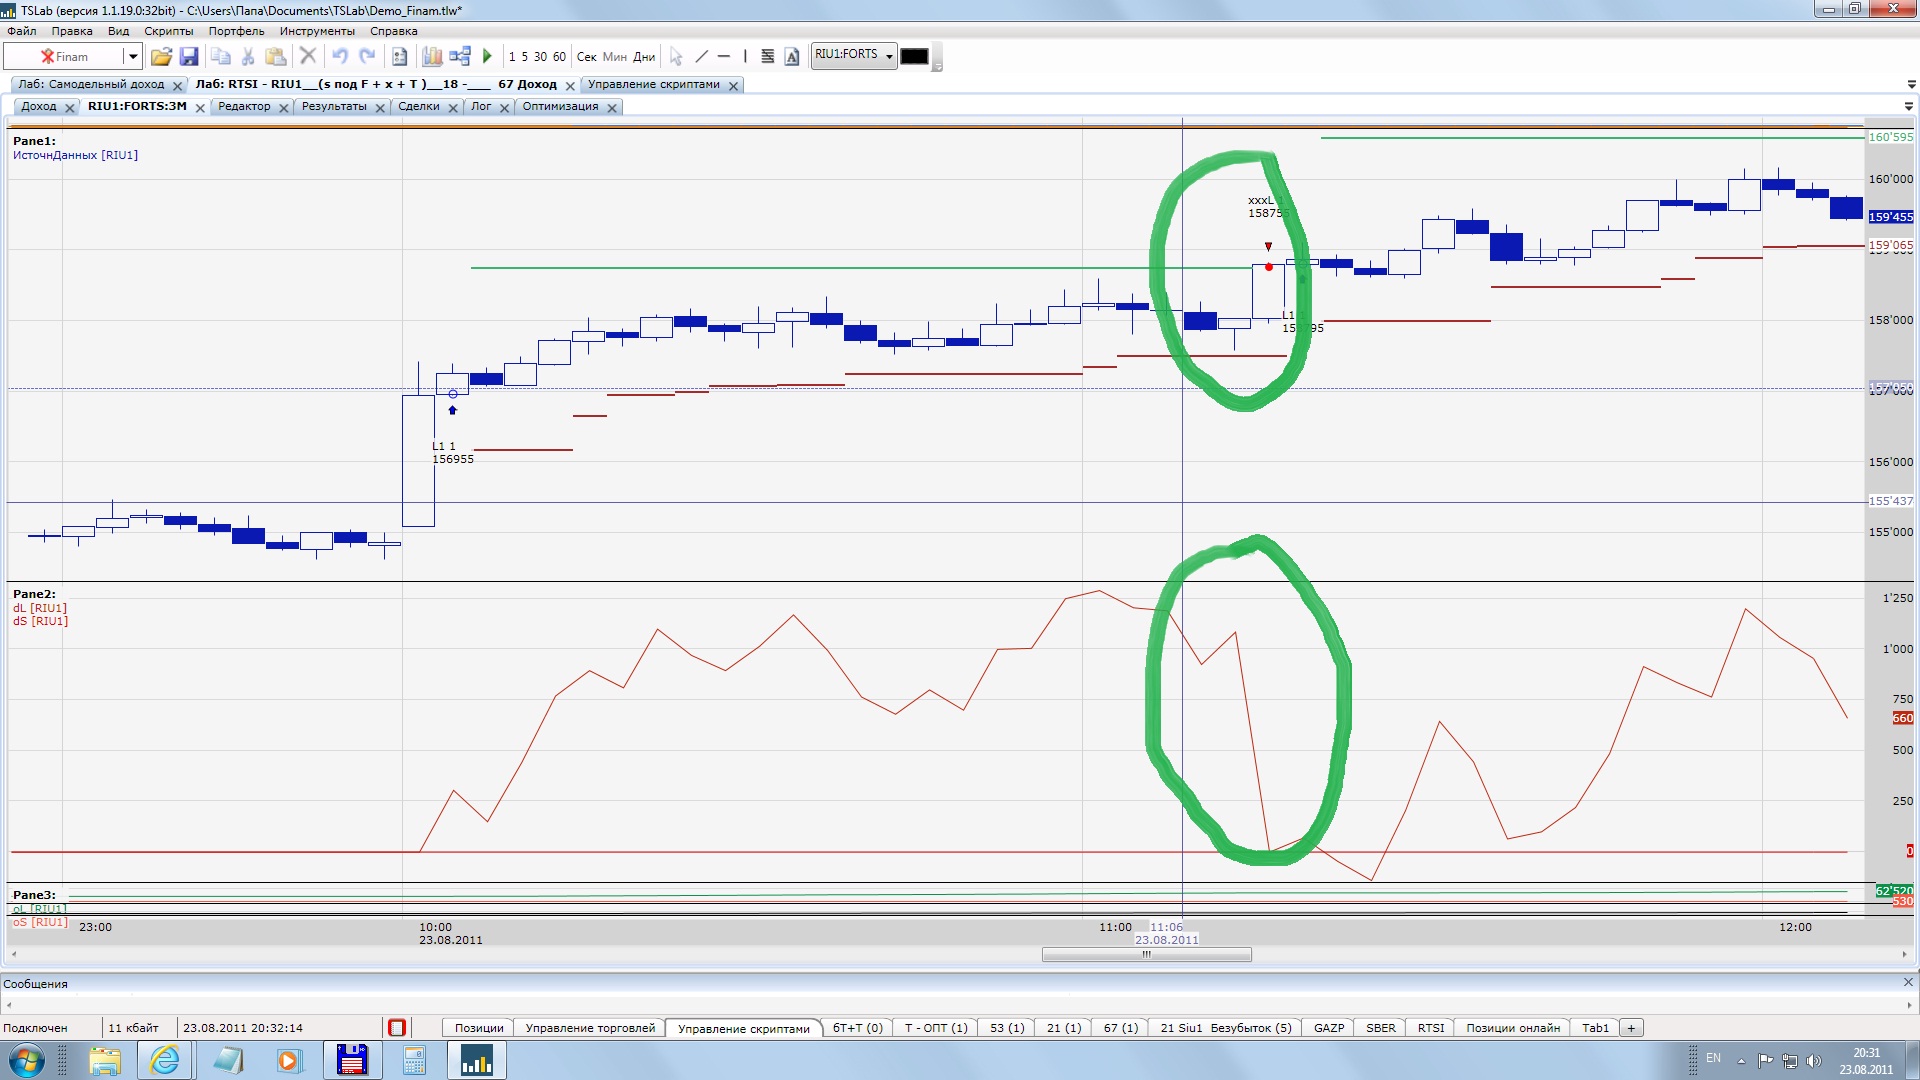Image resolution: width=1920 pixels, height=1080 pixels.
Task: Run the script with the green play arrow
Action: pos(487,57)
